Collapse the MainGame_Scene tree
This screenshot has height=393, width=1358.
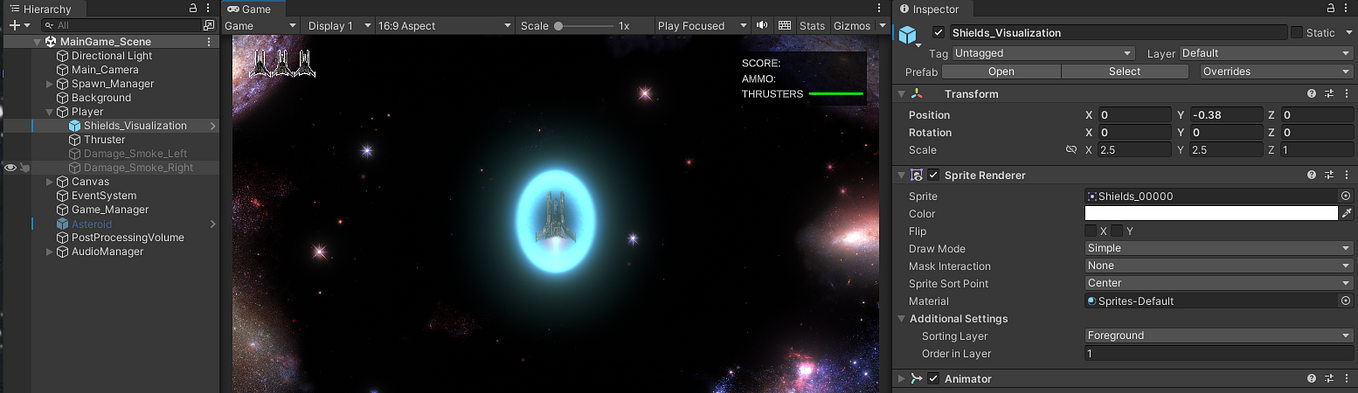click(x=37, y=42)
